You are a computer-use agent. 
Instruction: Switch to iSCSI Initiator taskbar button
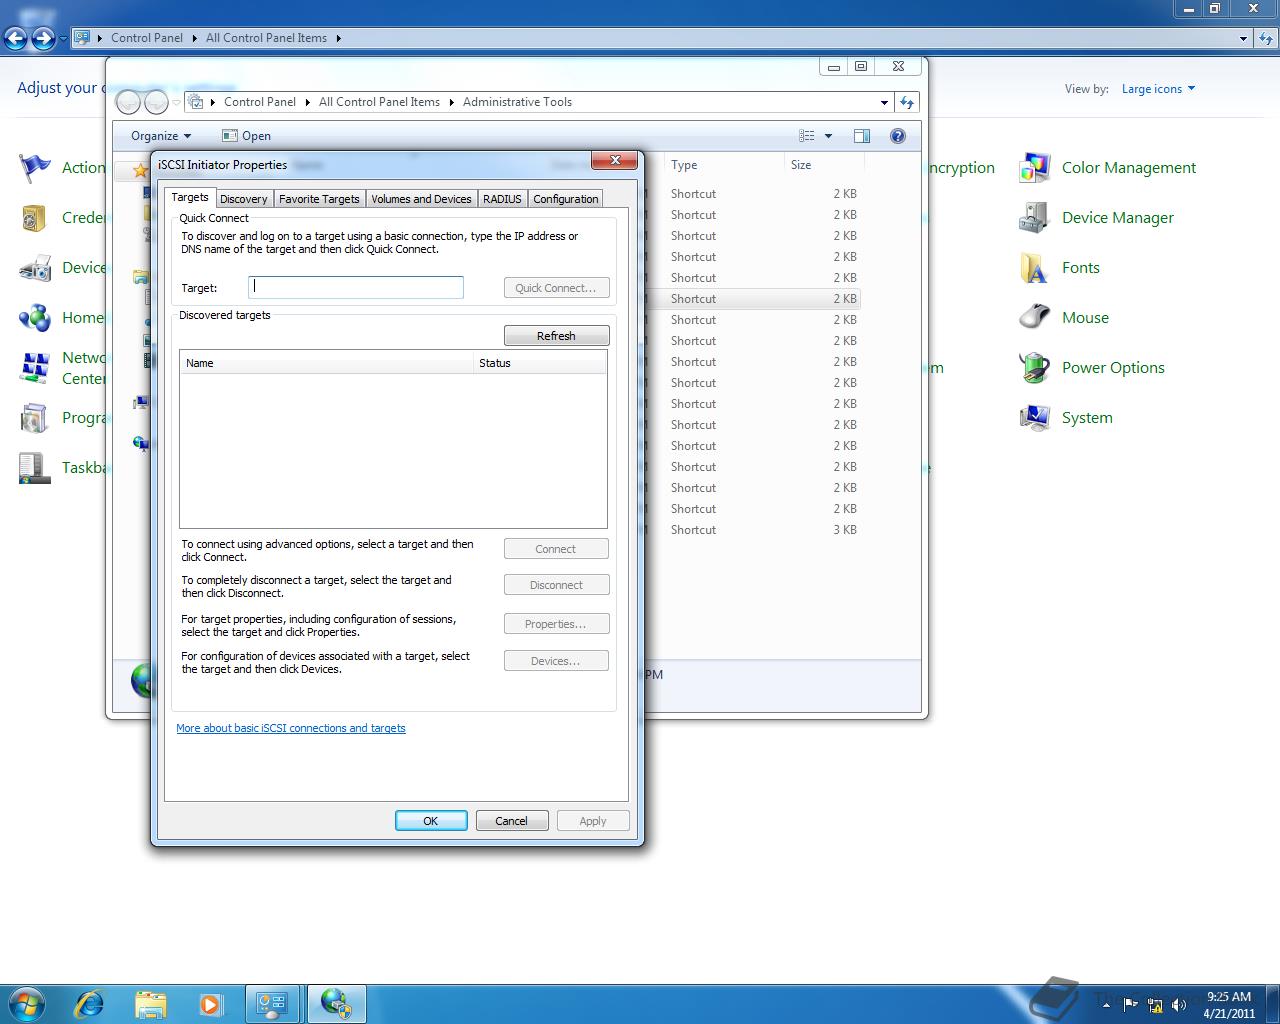[336, 1003]
